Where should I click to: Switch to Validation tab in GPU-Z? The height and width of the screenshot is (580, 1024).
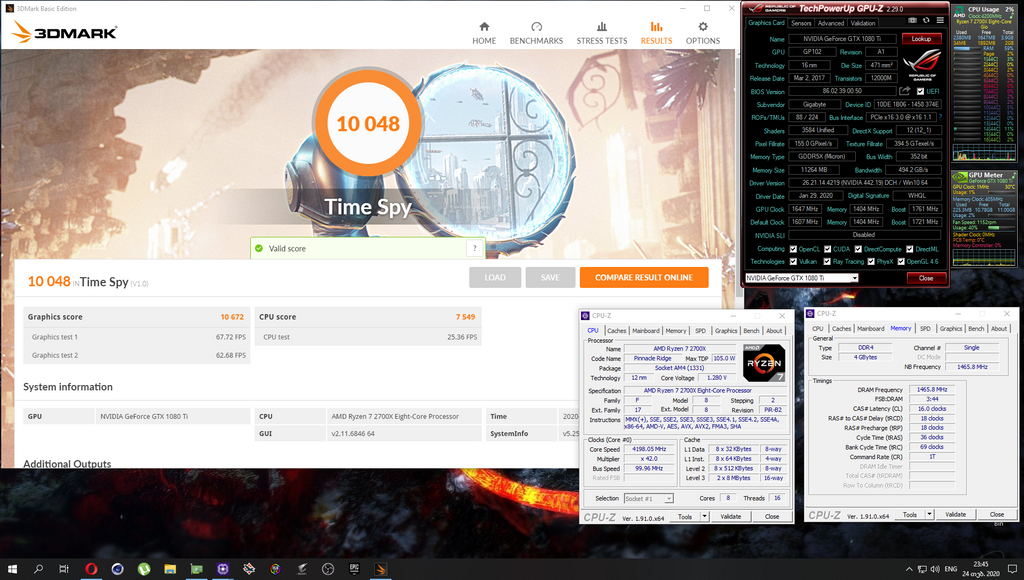click(863, 23)
